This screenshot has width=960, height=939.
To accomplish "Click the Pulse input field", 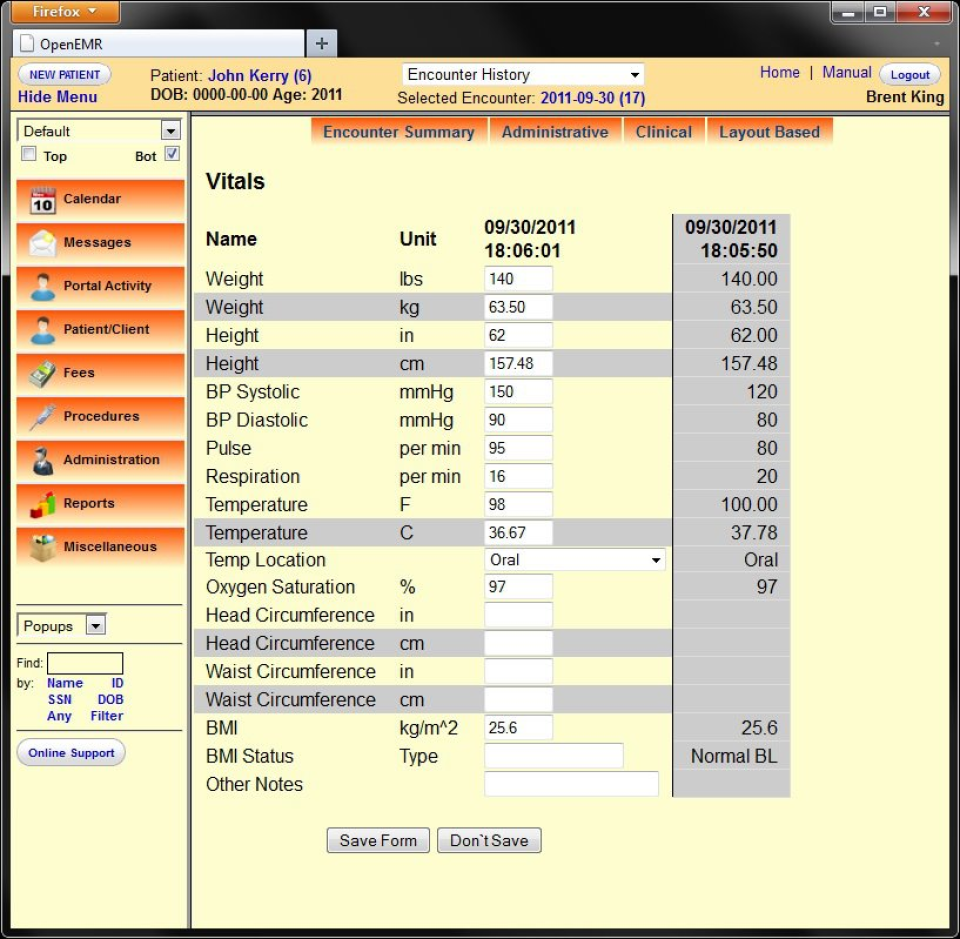I will click(x=518, y=447).
